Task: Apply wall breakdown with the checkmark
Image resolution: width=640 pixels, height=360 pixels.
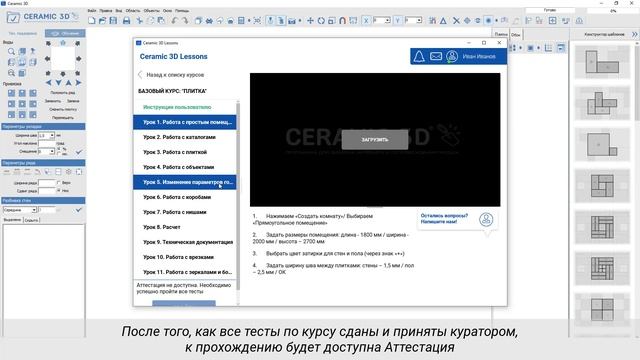Action: coord(79,210)
